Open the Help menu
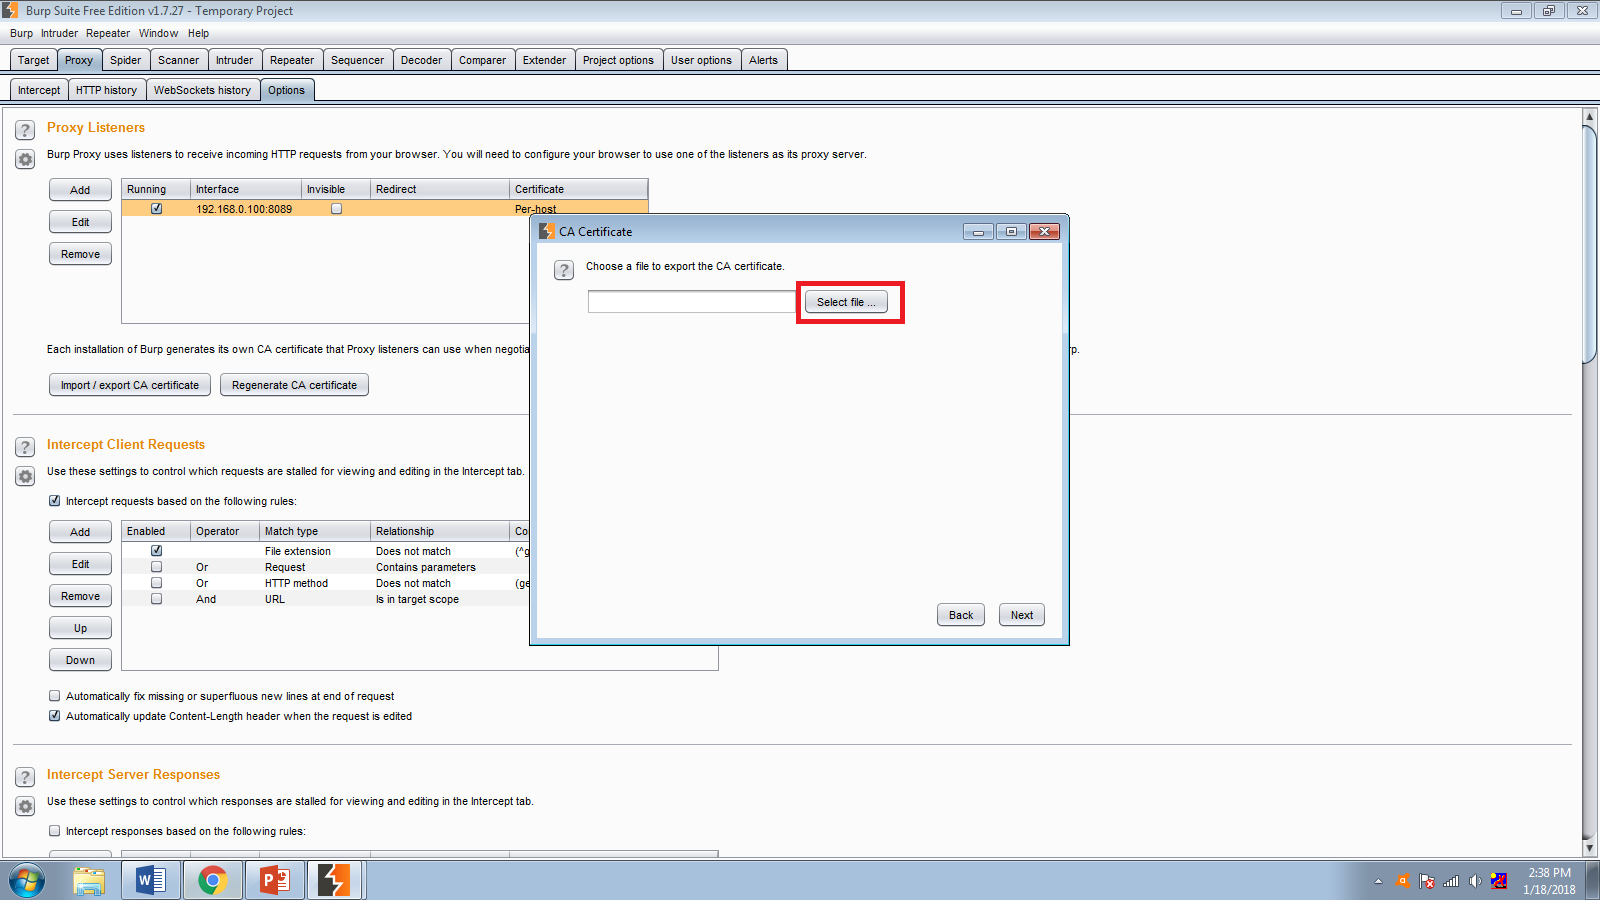The image size is (1600, 900). (198, 33)
